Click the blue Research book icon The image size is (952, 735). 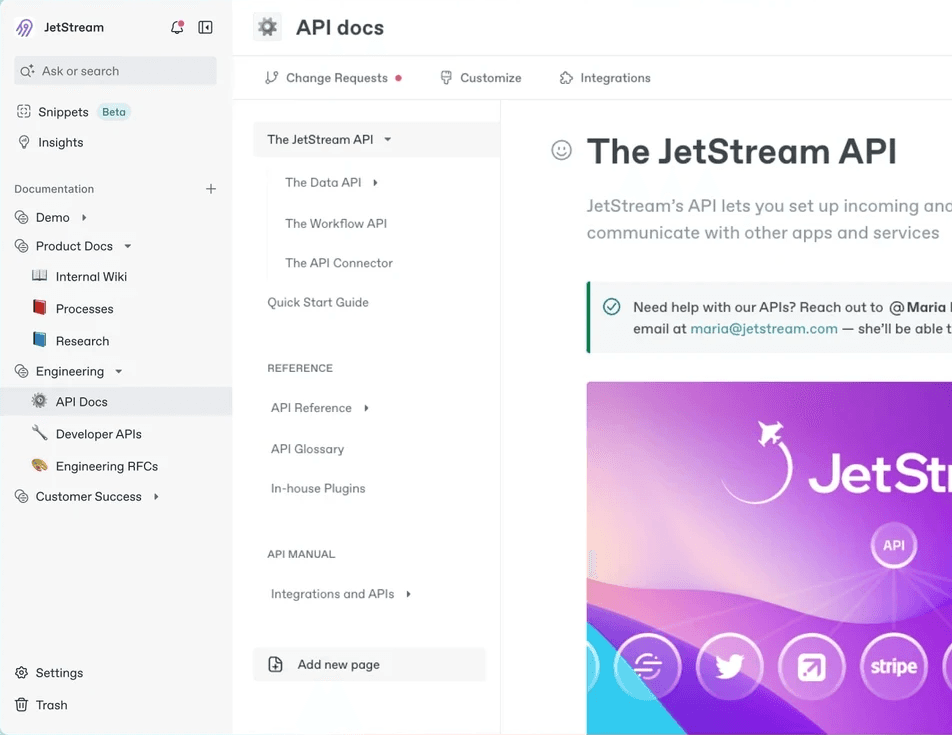[x=39, y=339]
